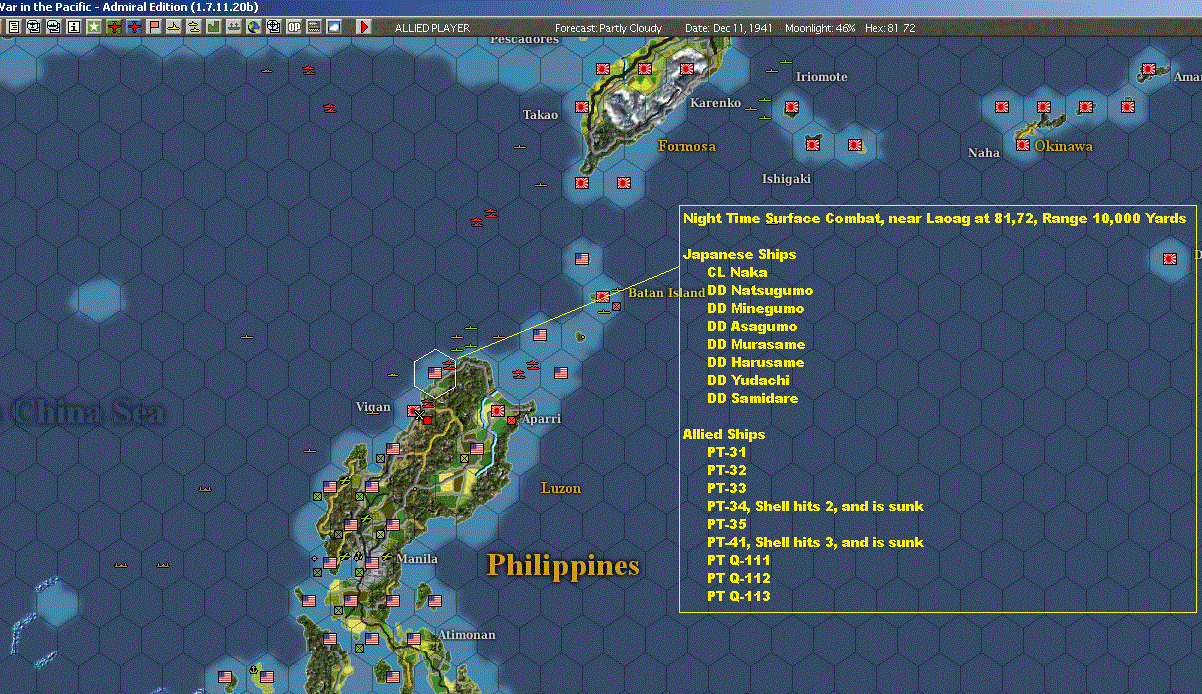
Task: Click the Date: Dec 11, 1941 text
Action: tap(730, 28)
